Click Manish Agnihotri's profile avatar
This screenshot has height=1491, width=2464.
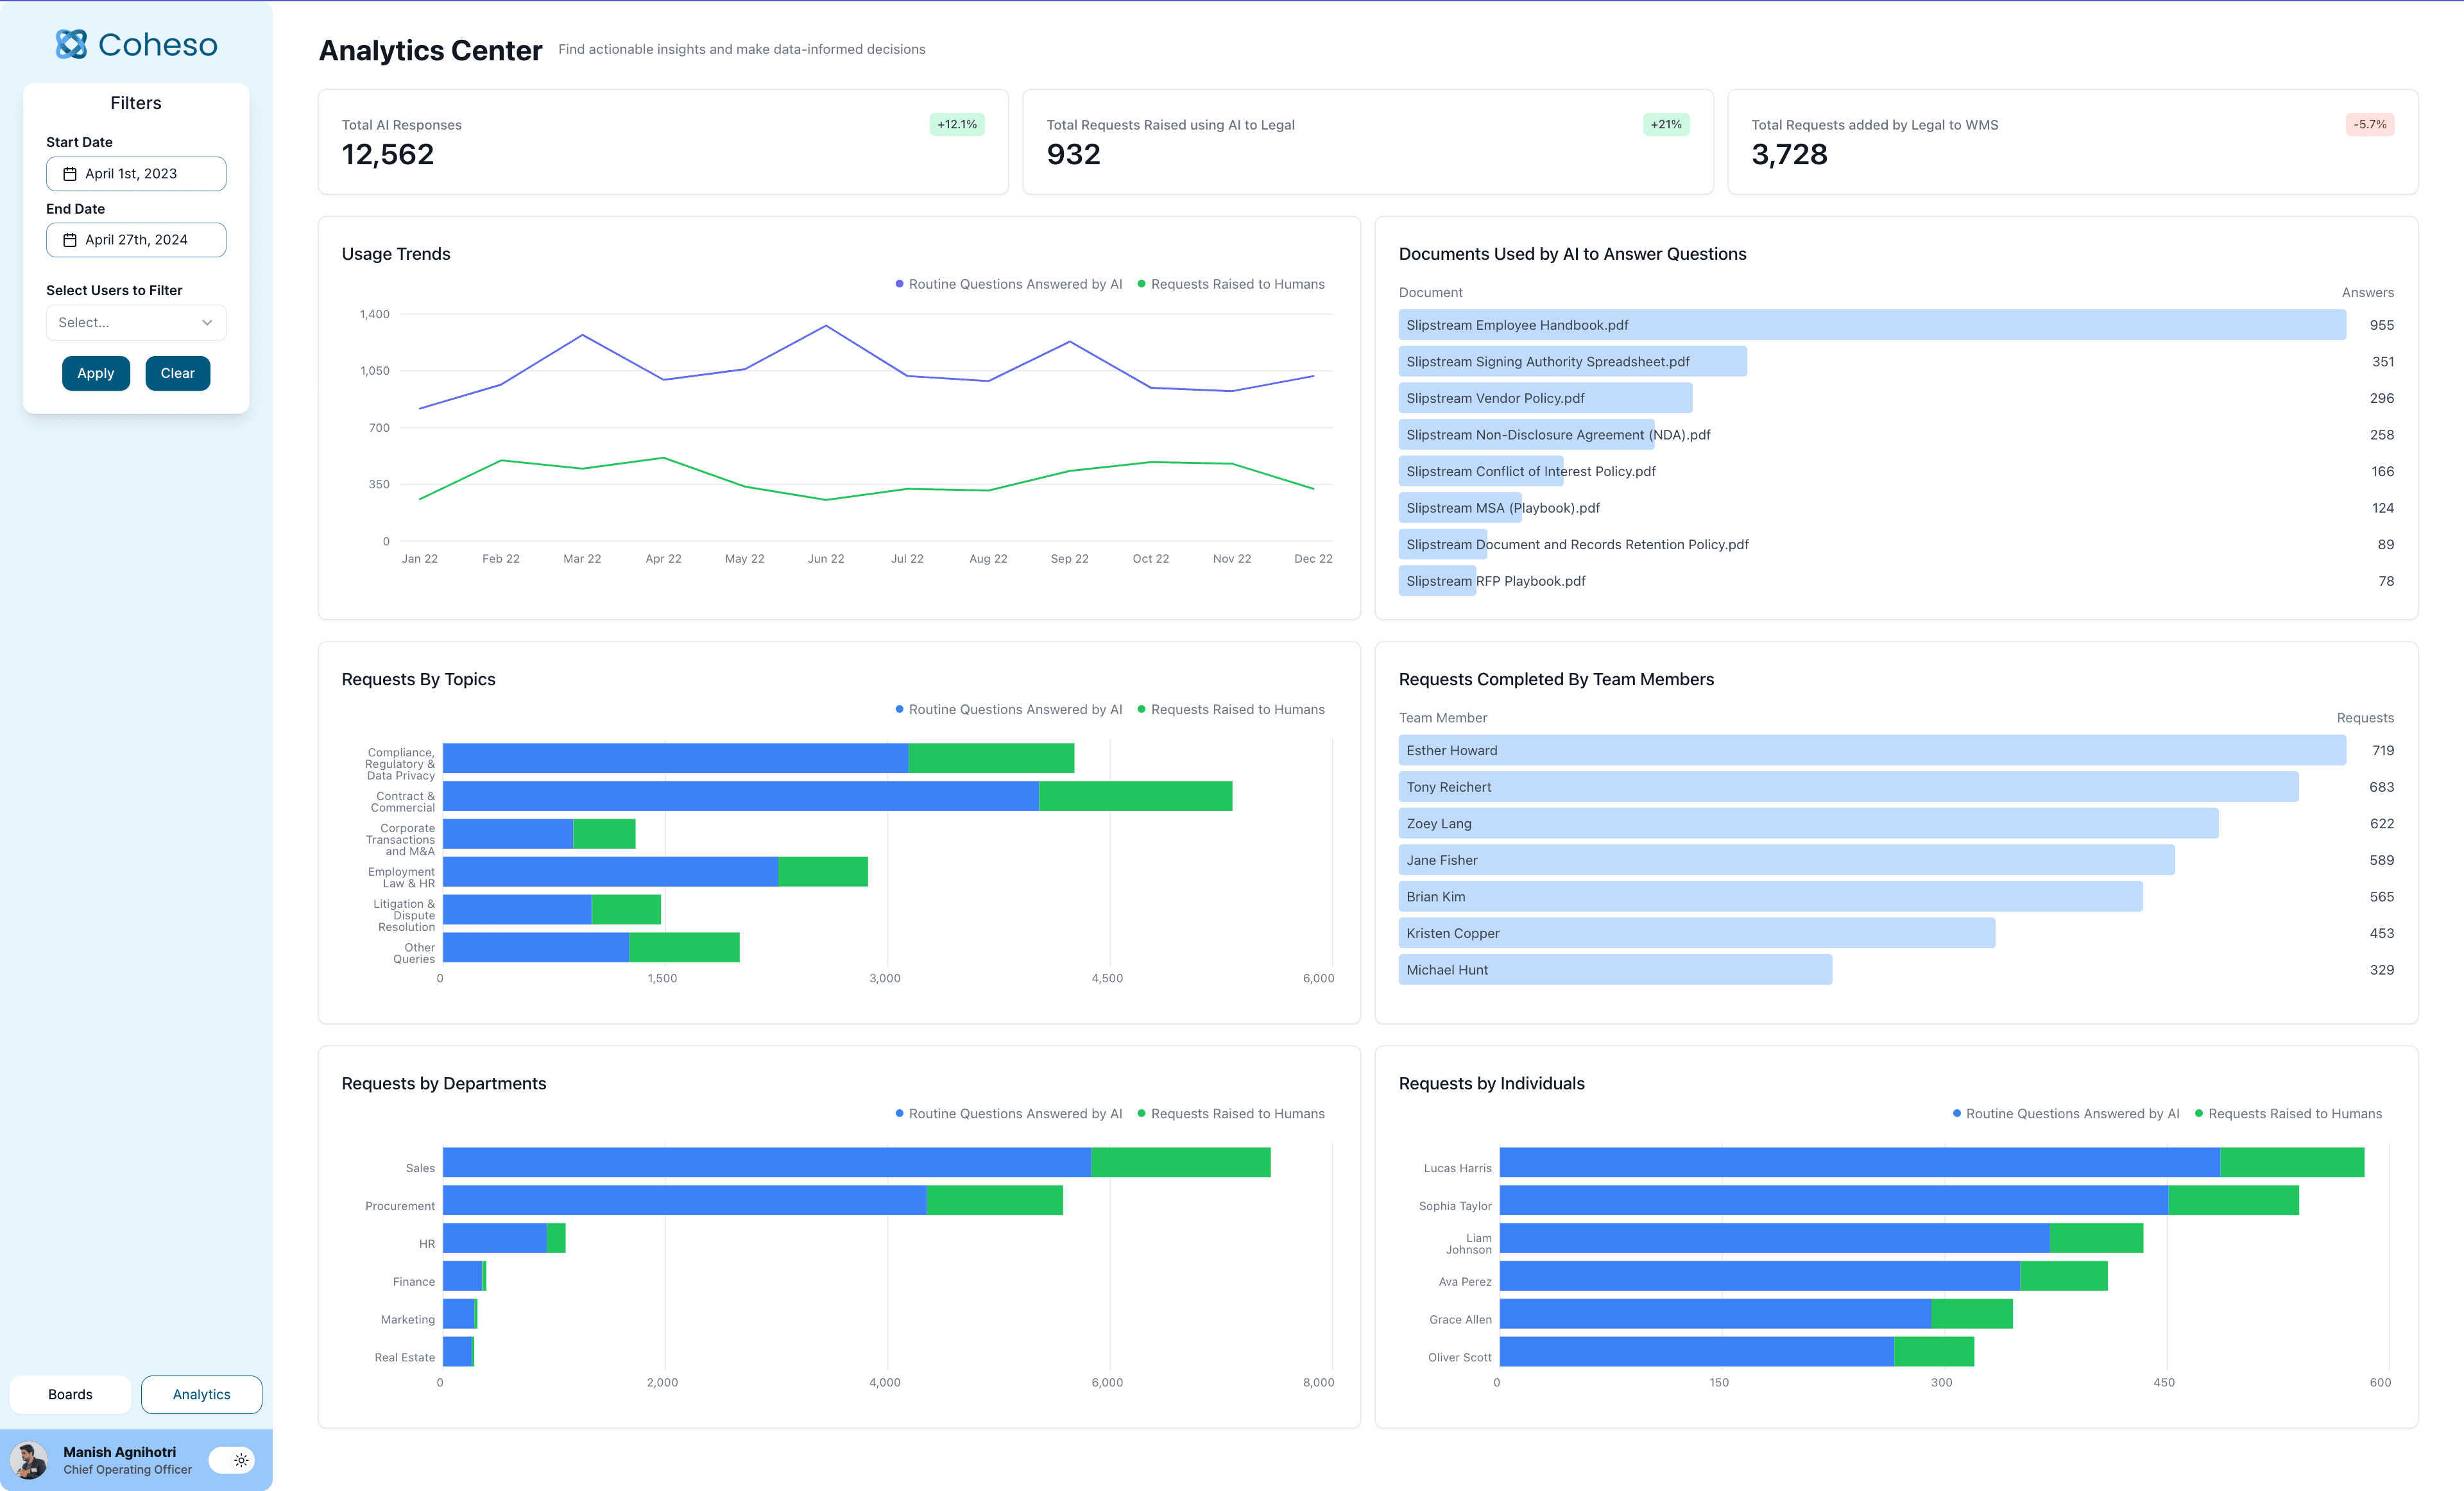[x=30, y=1460]
